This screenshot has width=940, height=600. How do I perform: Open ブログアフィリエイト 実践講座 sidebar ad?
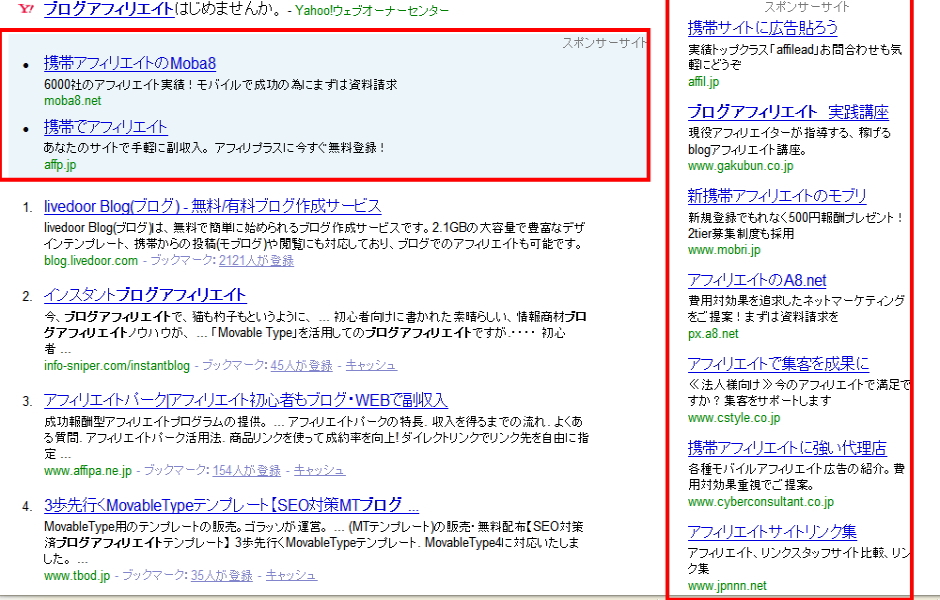click(x=788, y=112)
